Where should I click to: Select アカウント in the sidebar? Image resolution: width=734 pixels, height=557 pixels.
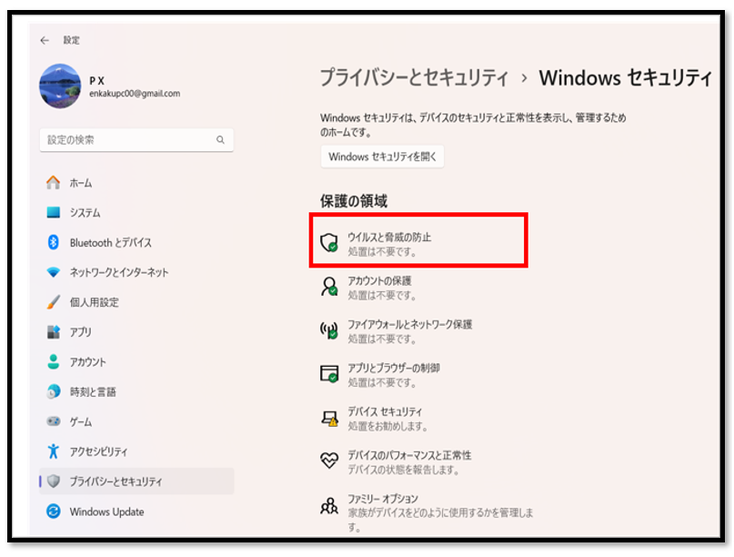tap(136, 362)
